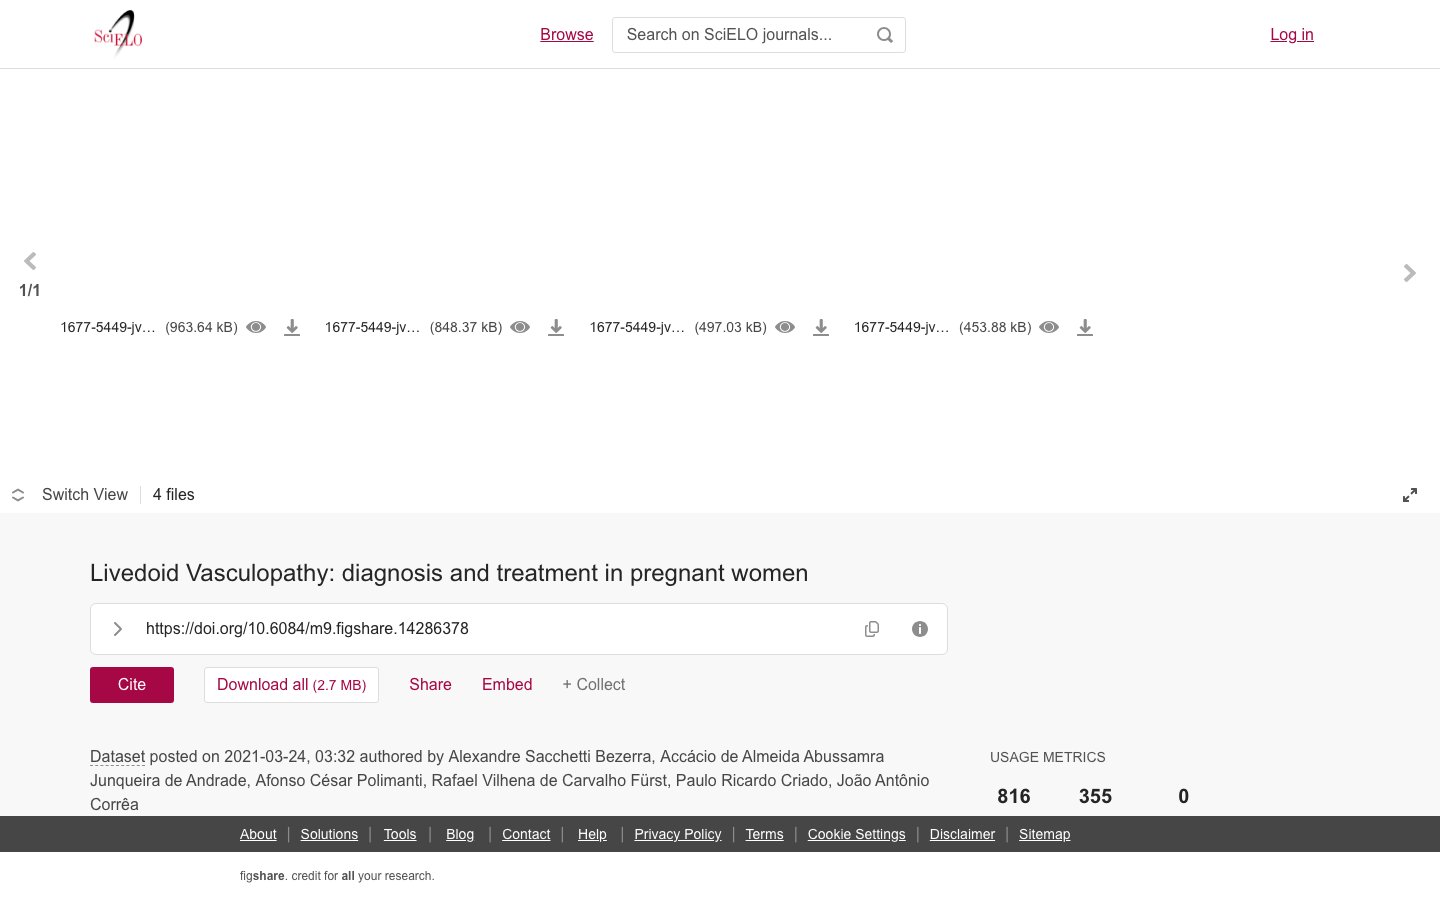Click the search magnifier icon
Image resolution: width=1440 pixels, height=900 pixels.
click(x=885, y=35)
